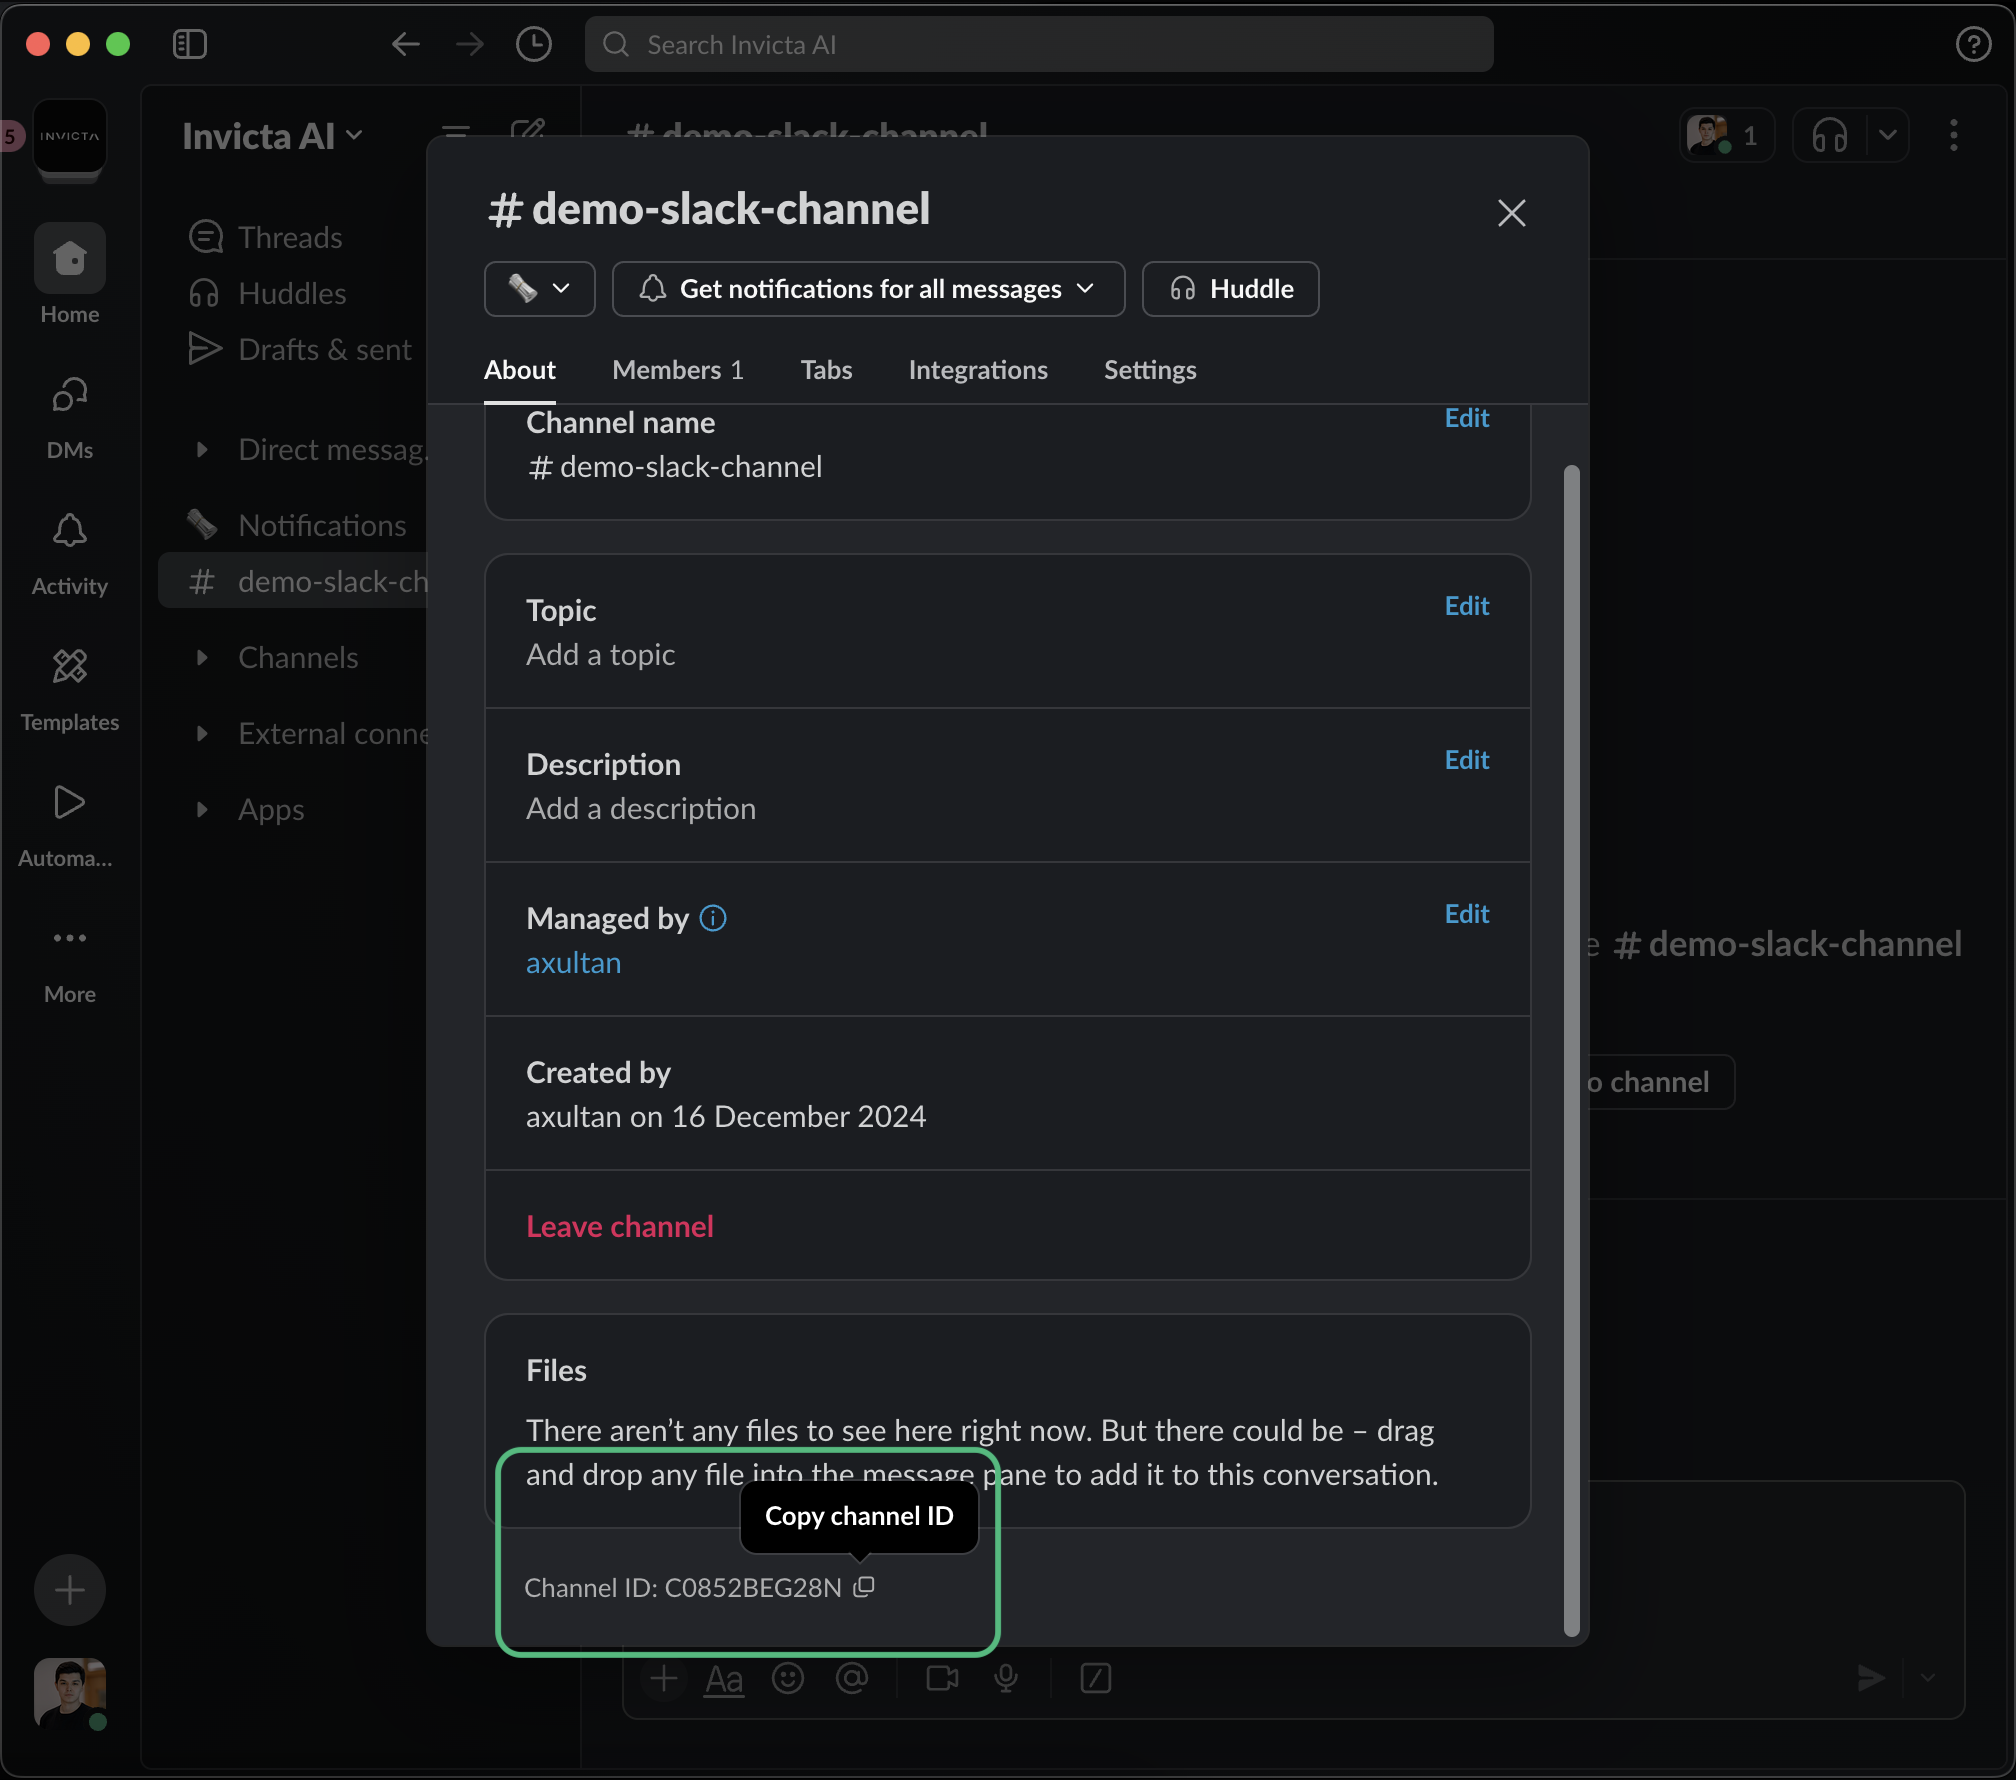Select the Templates icon in the sidebar
This screenshot has width=2016, height=1780.
(x=68, y=666)
